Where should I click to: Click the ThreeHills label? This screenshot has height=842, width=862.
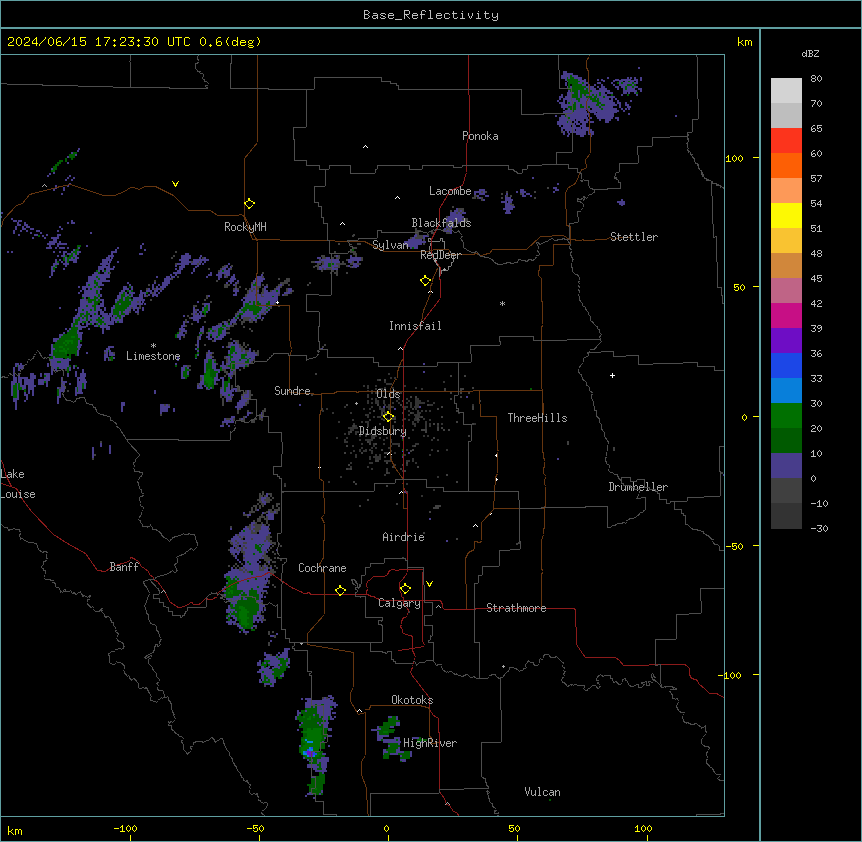point(537,418)
